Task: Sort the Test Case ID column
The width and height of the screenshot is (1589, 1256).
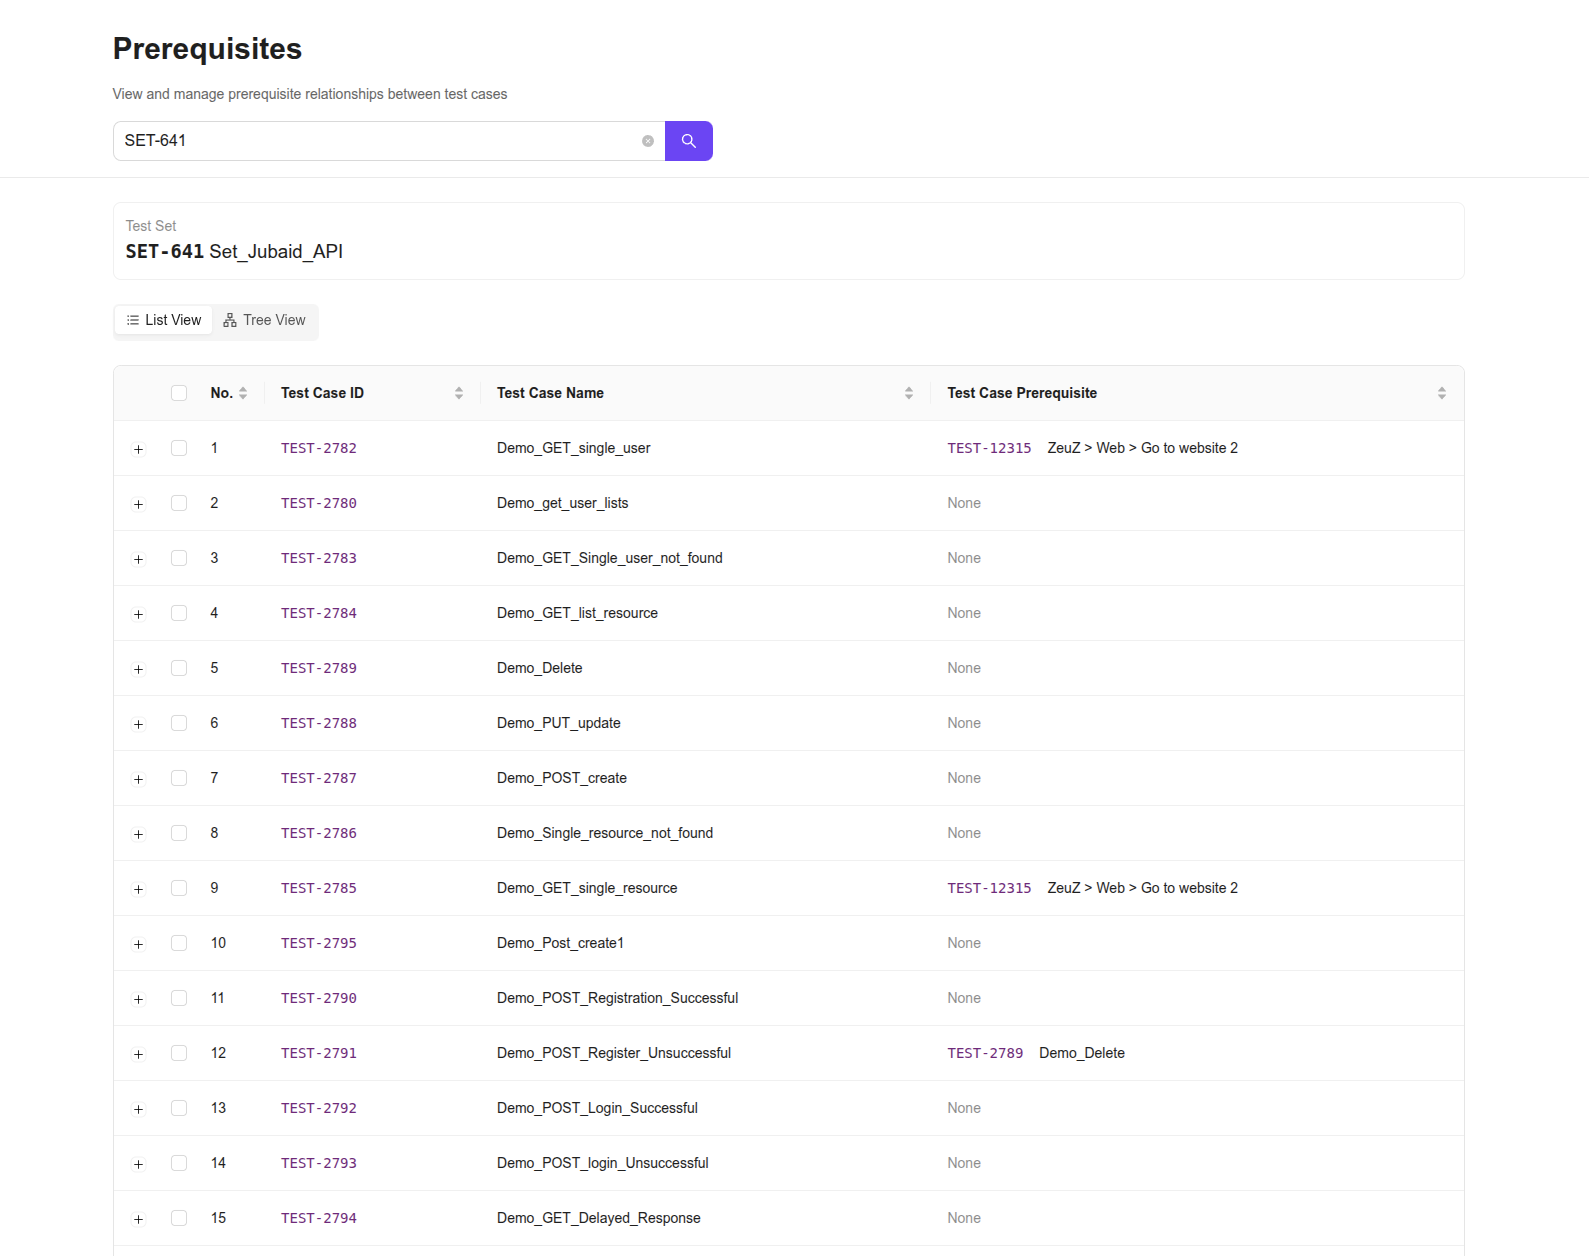Action: pyautogui.click(x=459, y=393)
